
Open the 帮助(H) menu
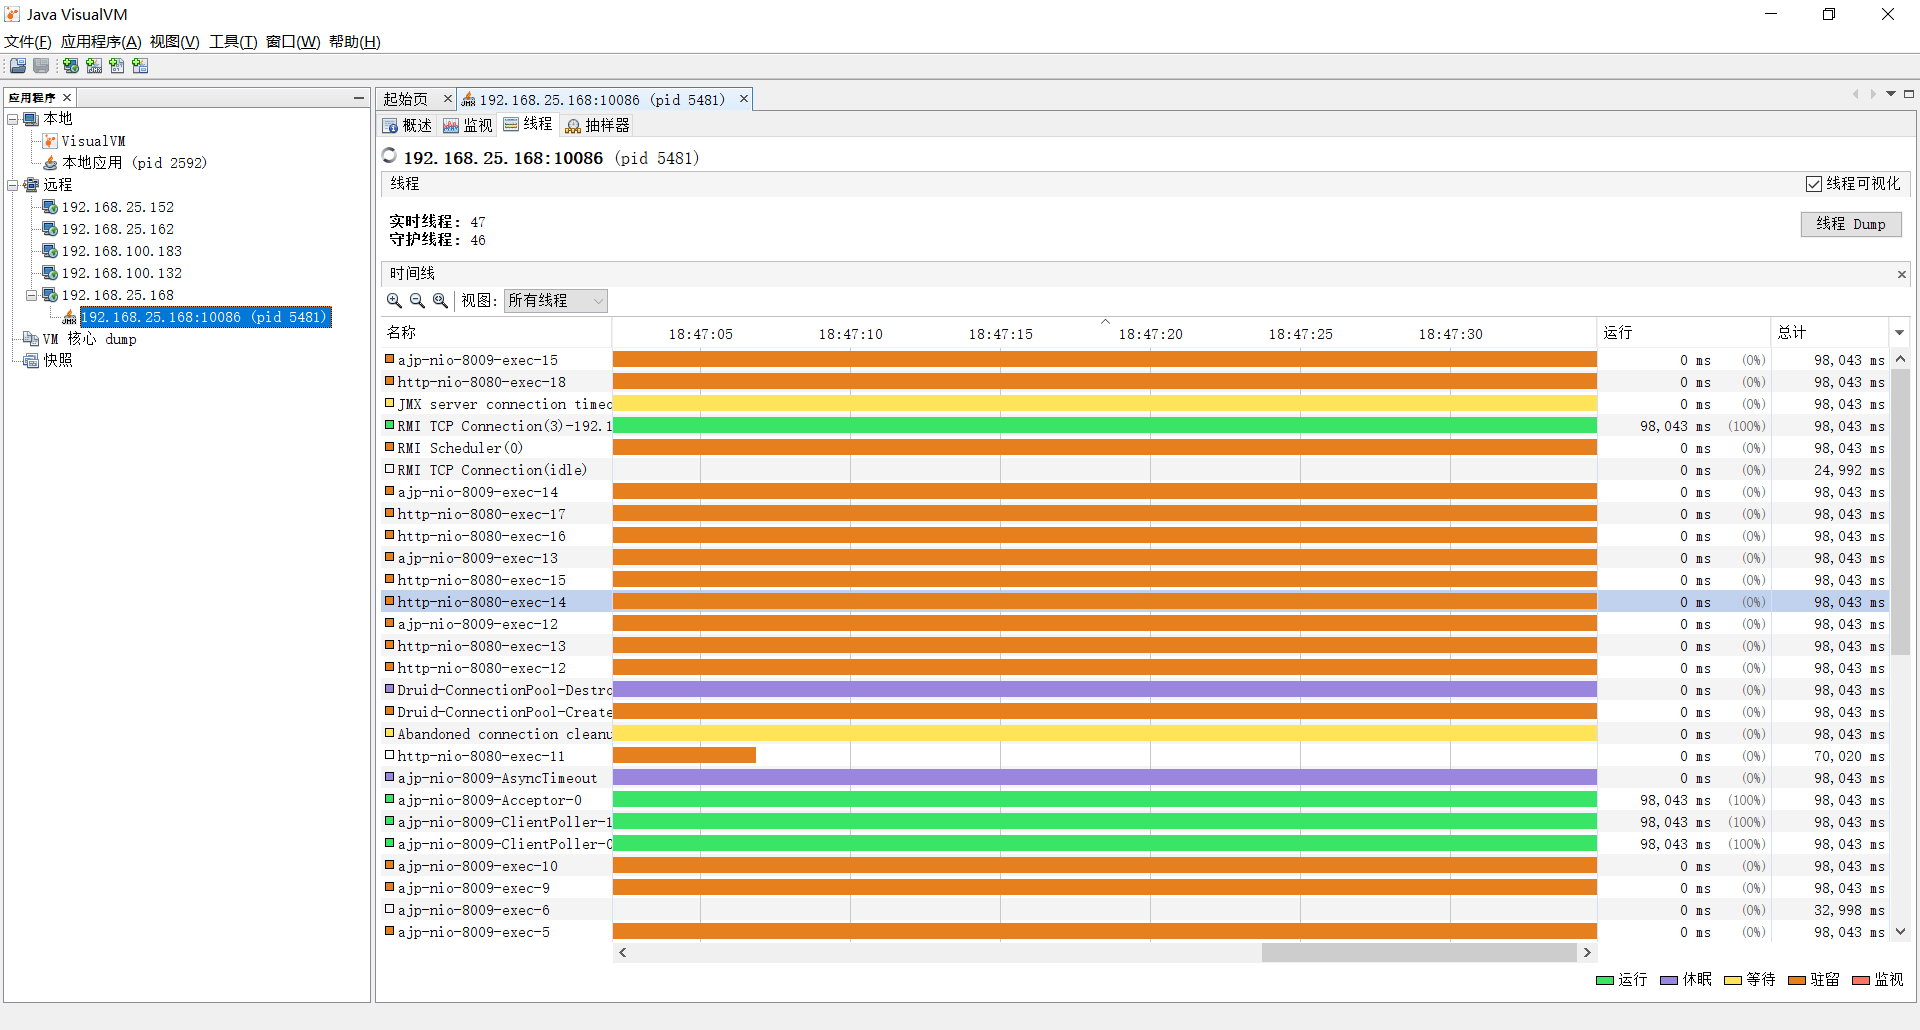tap(355, 42)
